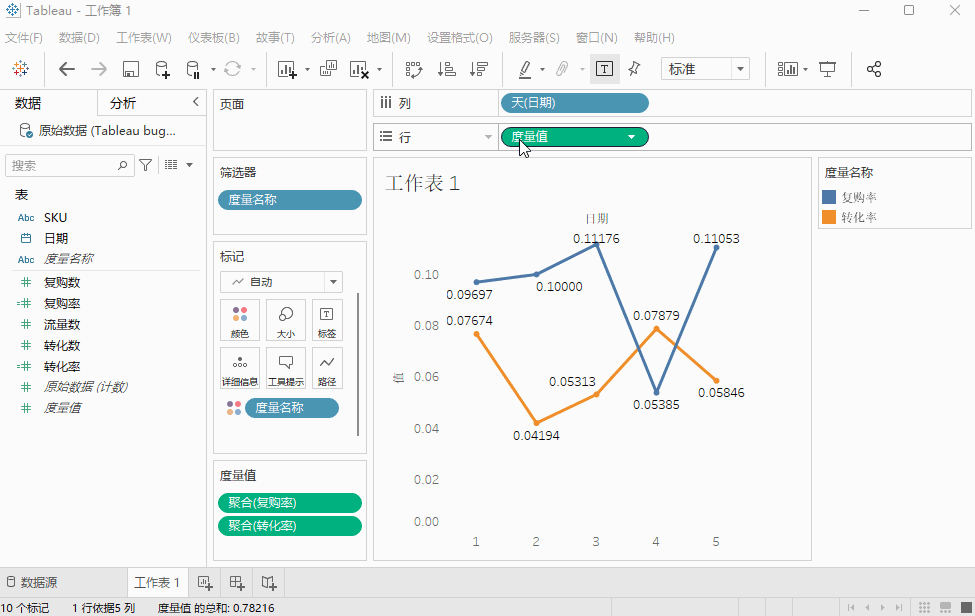975x616 pixels.
Task: Click the new worksheet tab icon at bottom
Action: click(x=205, y=582)
